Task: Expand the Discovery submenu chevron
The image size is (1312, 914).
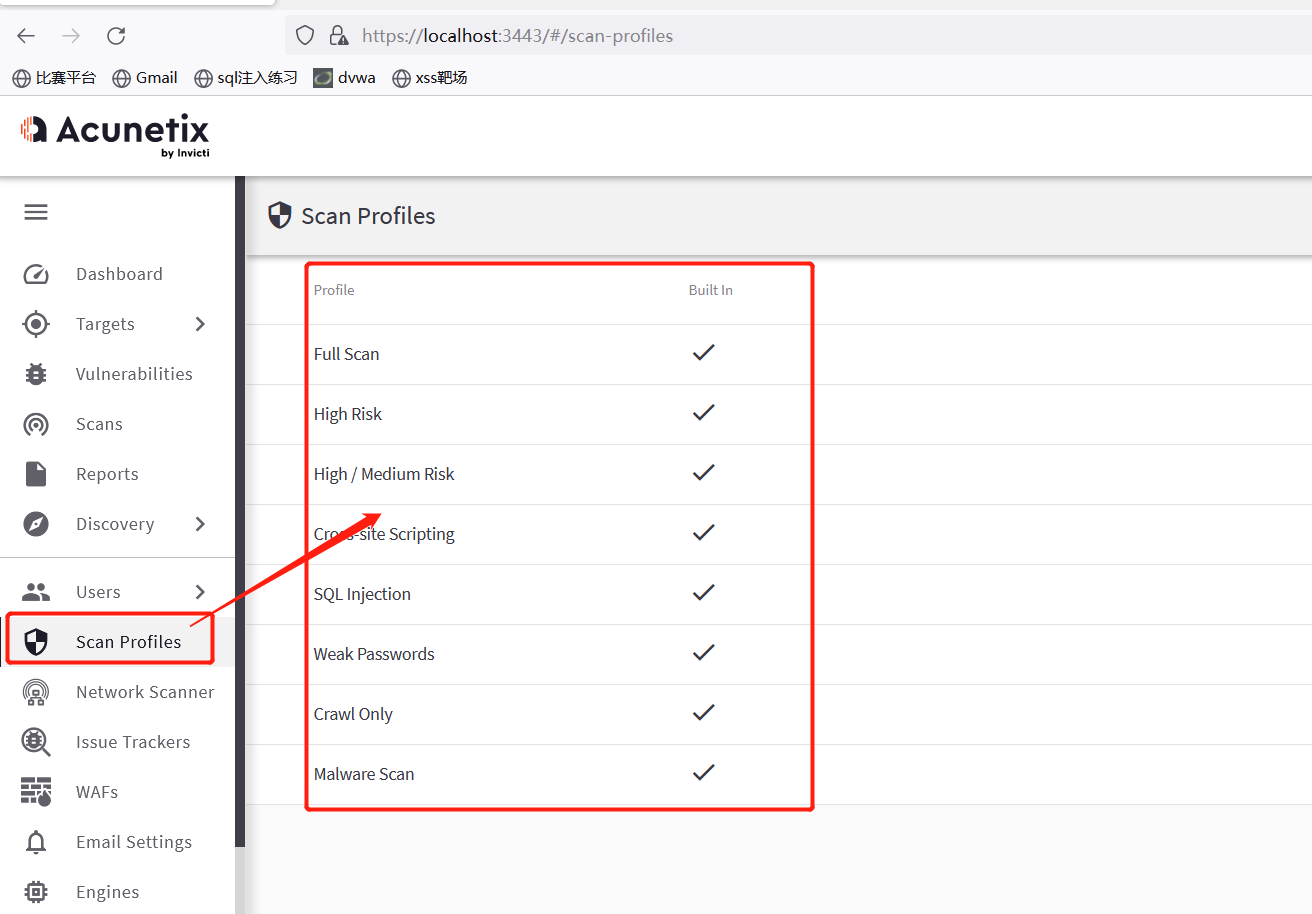Action: tap(200, 524)
